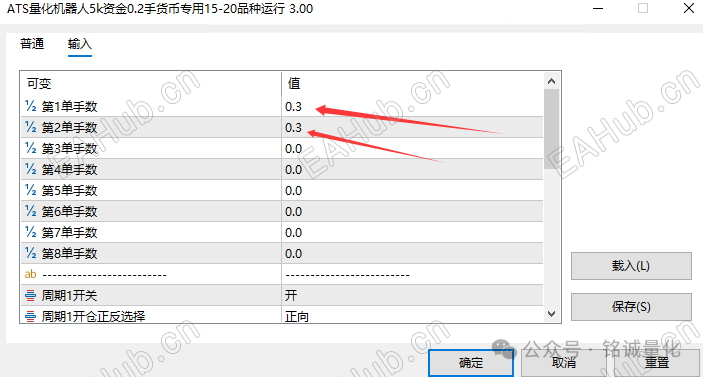The height and width of the screenshot is (377, 703).
Task: Click the ½ icon beside 第1单手数
Action: tap(30, 106)
